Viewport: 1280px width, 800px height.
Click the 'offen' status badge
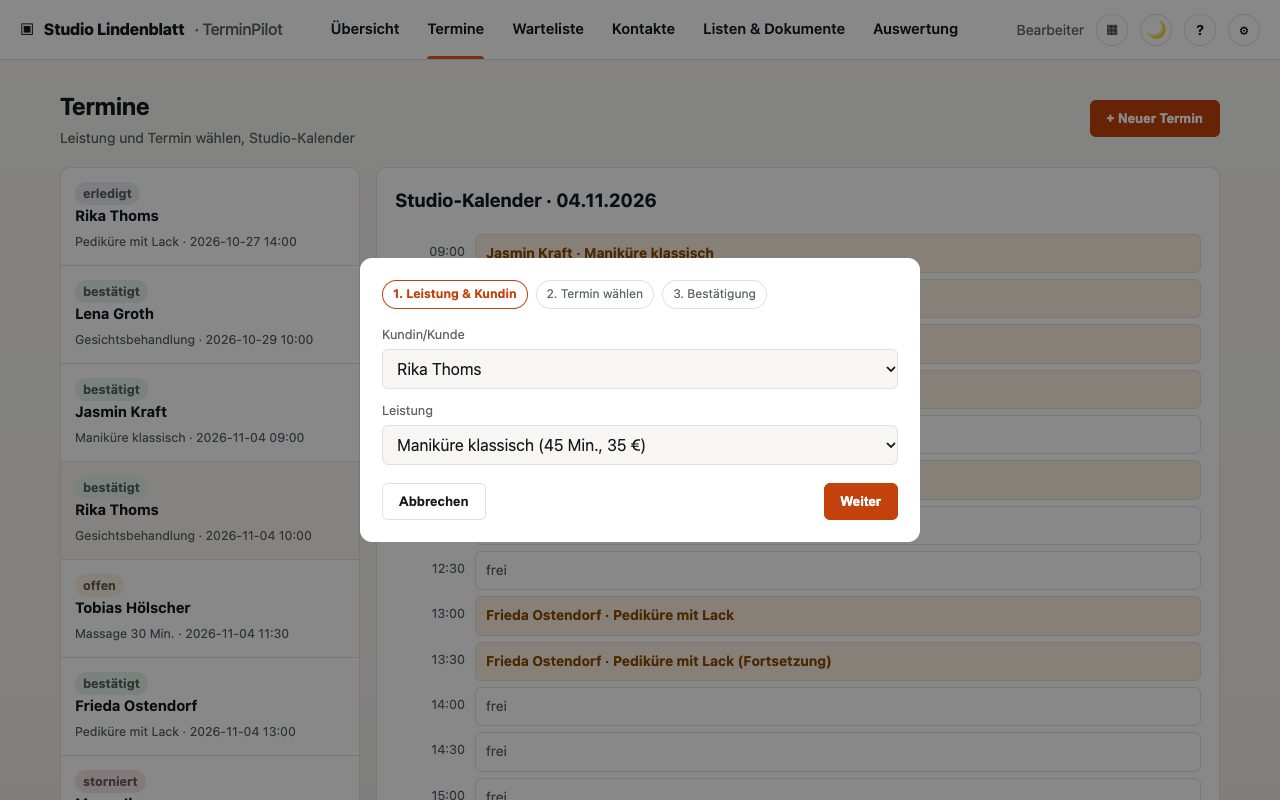100,586
